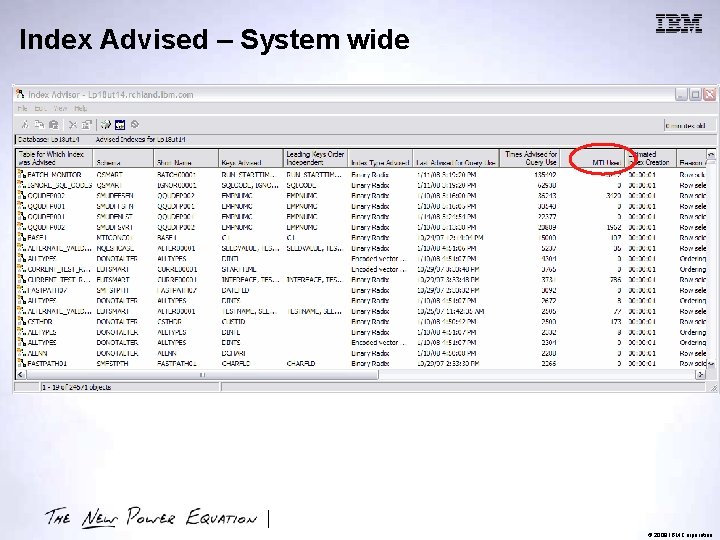This screenshot has height=540, width=720.
Task: Sort by the Short Name column header
Action: coord(186,158)
